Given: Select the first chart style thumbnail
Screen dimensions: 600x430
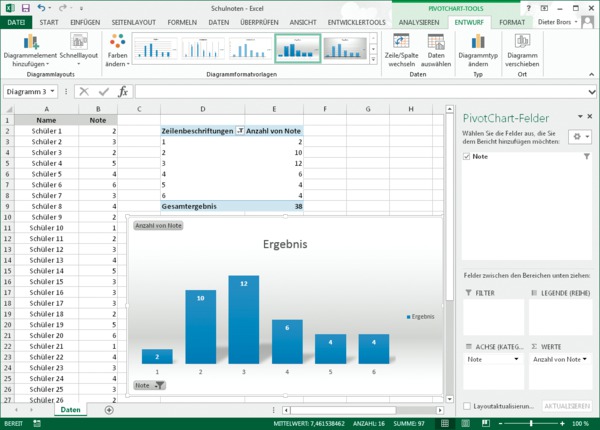Looking at the screenshot, I should 154,48.
